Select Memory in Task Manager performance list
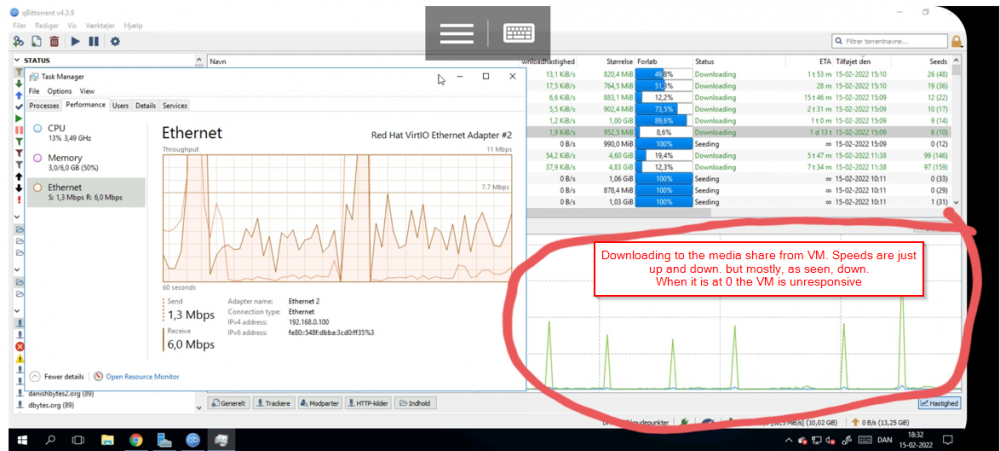 pyautogui.click(x=86, y=162)
